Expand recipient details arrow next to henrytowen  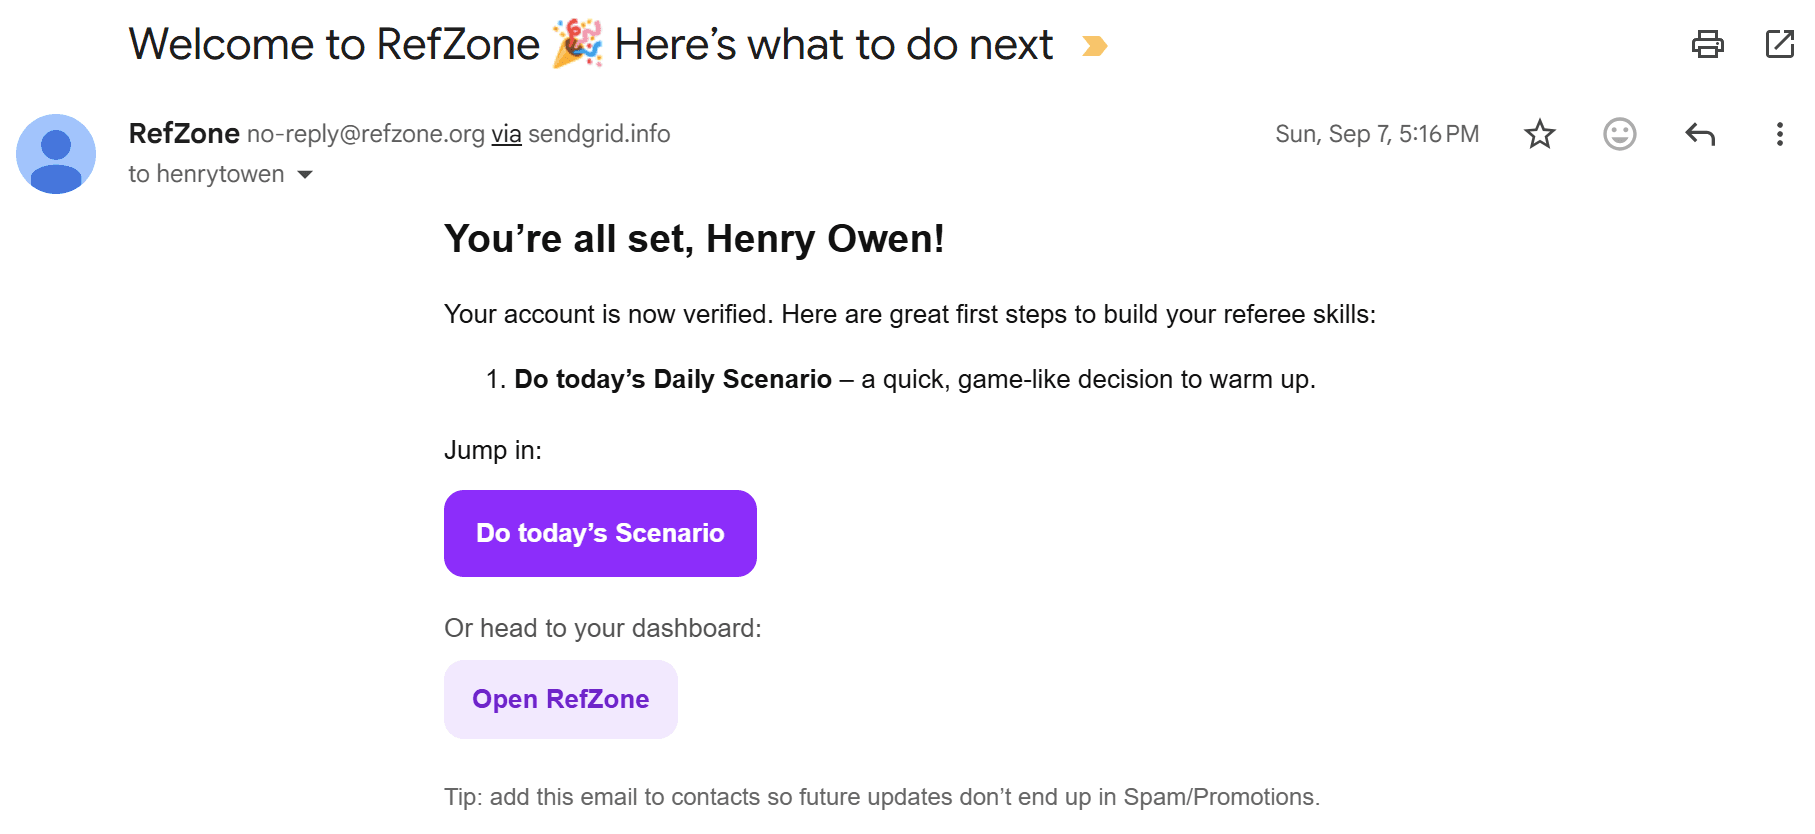305,175
